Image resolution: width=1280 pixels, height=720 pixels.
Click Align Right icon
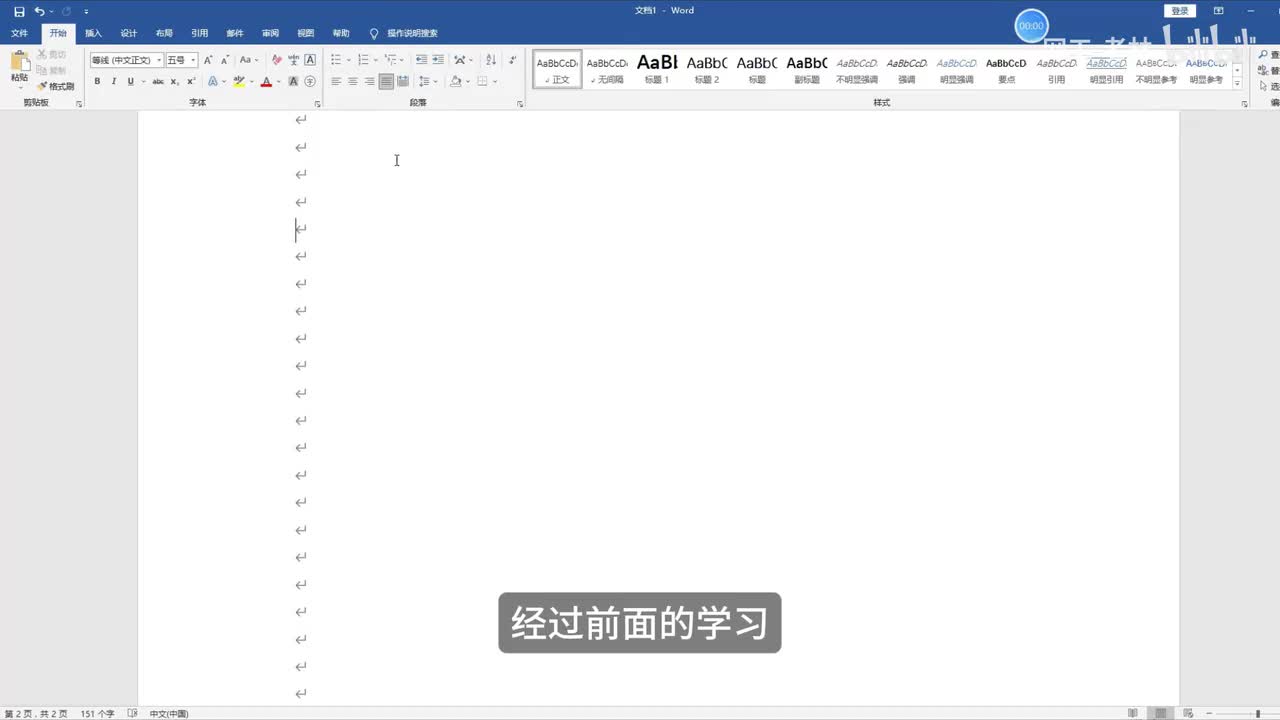(x=369, y=81)
